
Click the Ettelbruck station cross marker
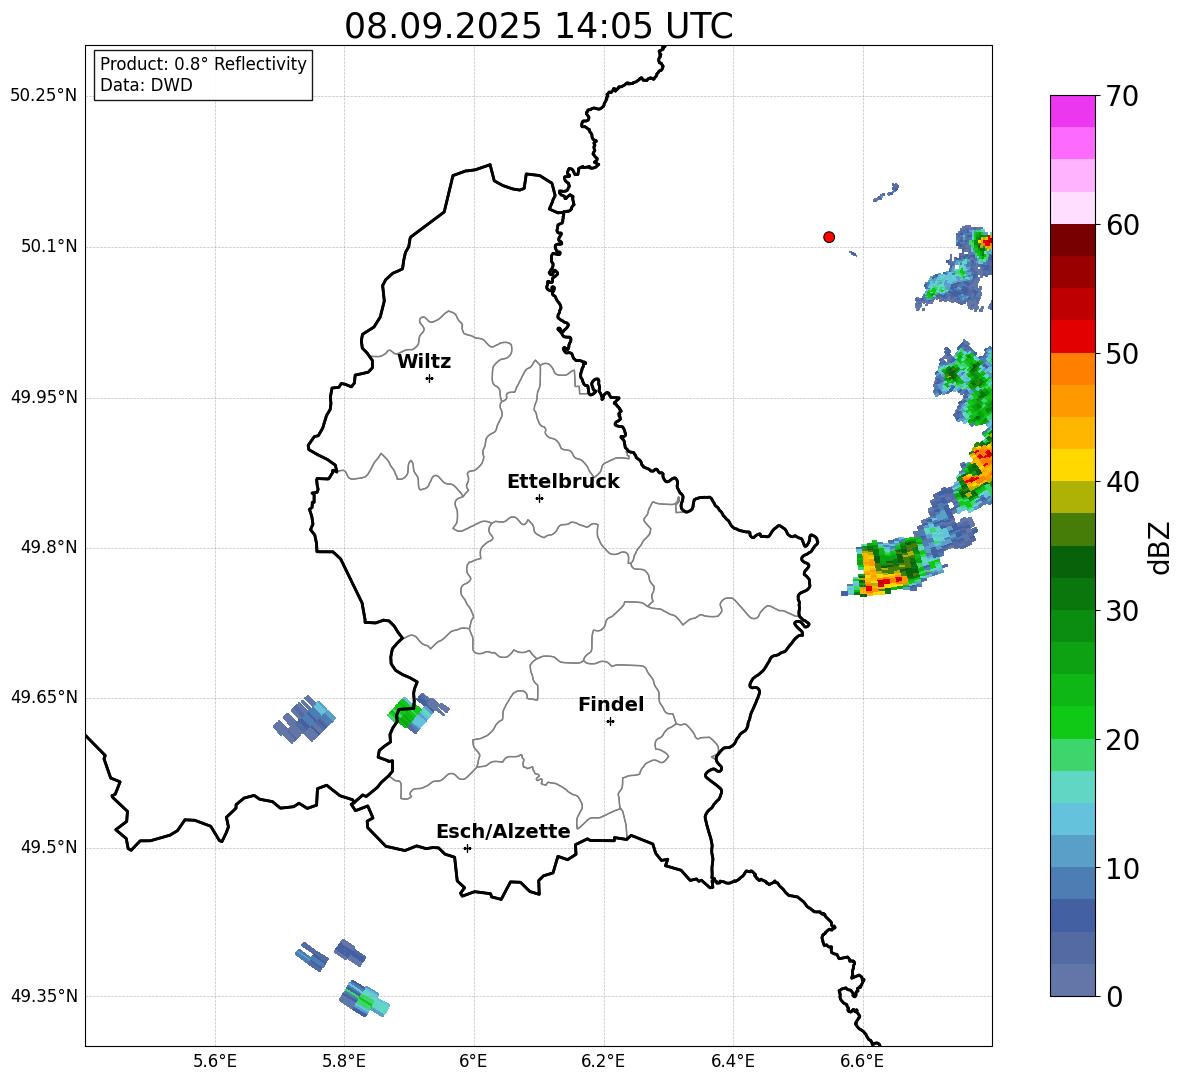coord(539,498)
